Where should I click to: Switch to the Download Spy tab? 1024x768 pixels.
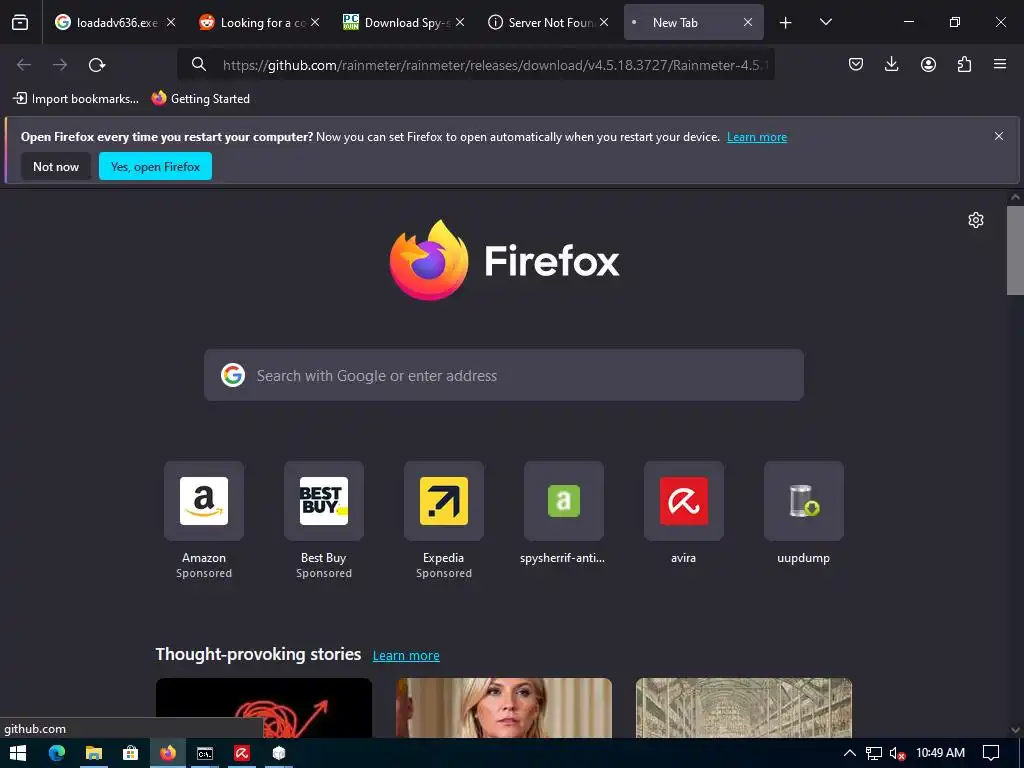[x=404, y=22]
